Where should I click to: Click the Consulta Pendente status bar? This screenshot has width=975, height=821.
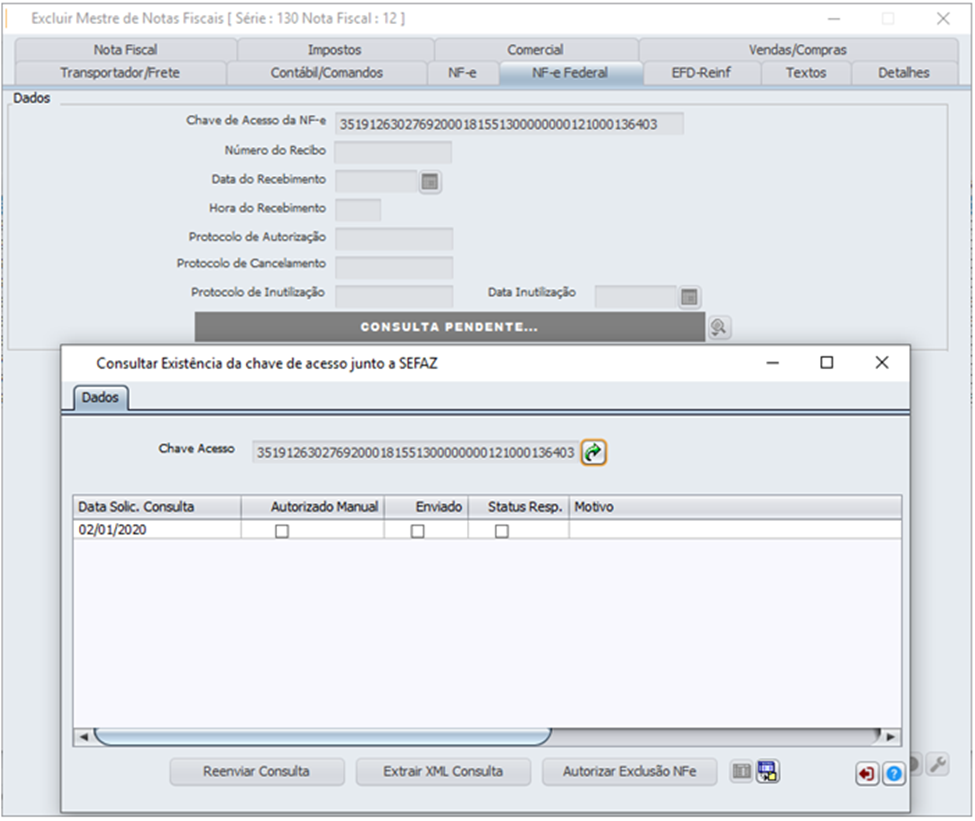coord(450,327)
